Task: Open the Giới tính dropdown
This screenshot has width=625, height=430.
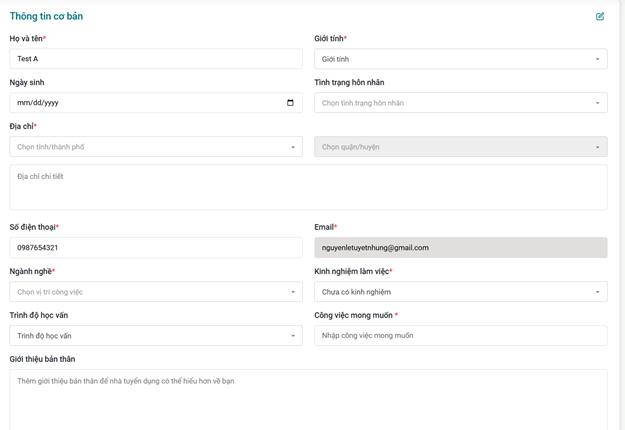Action: [460, 59]
